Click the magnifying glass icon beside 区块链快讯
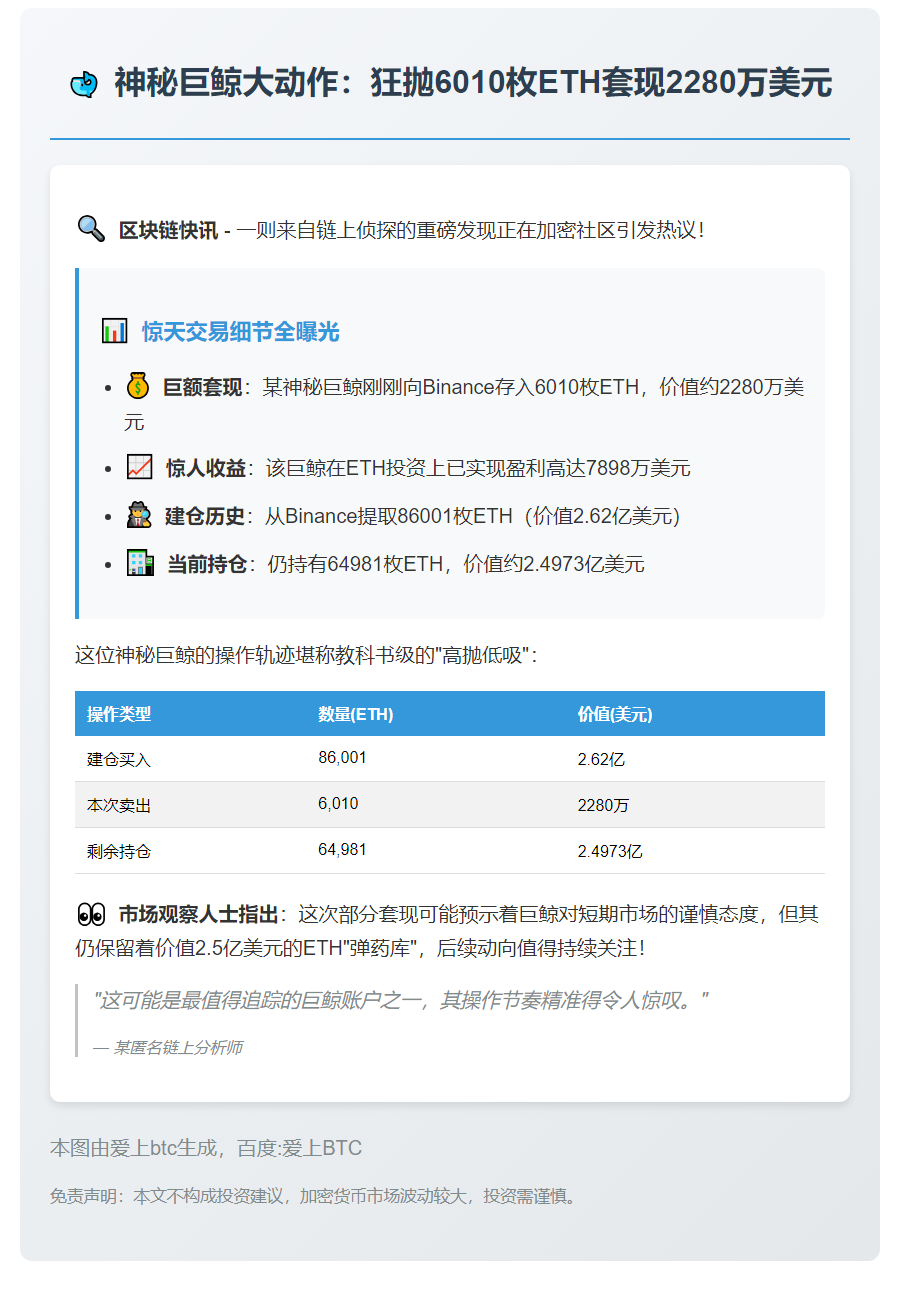The height and width of the screenshot is (1292, 900). (90, 228)
